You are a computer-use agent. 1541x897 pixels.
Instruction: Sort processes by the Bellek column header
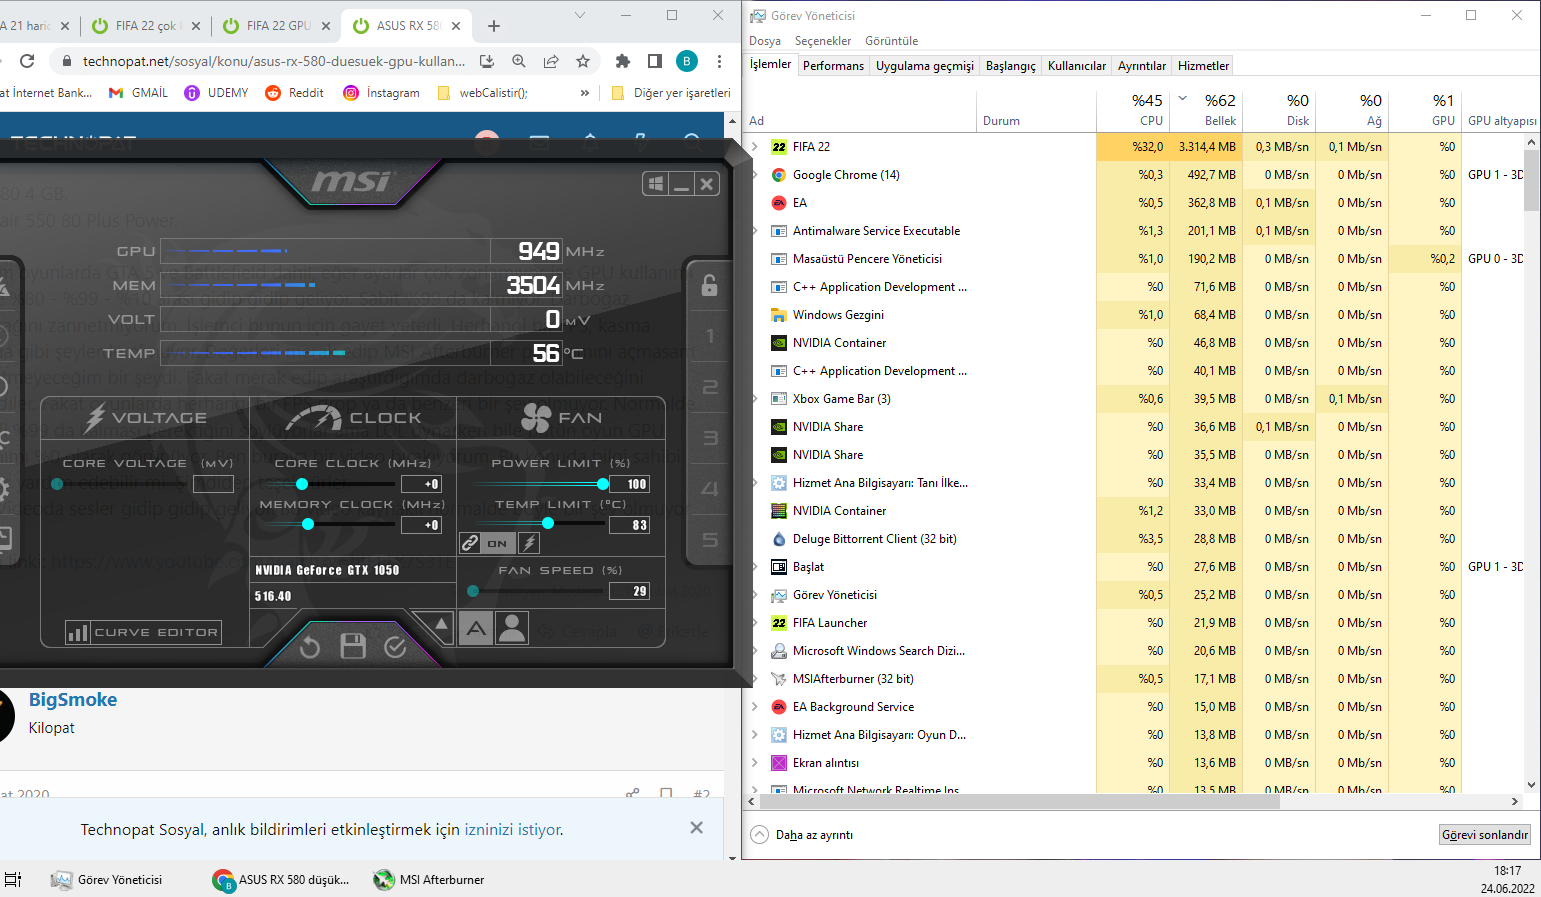click(x=1204, y=110)
